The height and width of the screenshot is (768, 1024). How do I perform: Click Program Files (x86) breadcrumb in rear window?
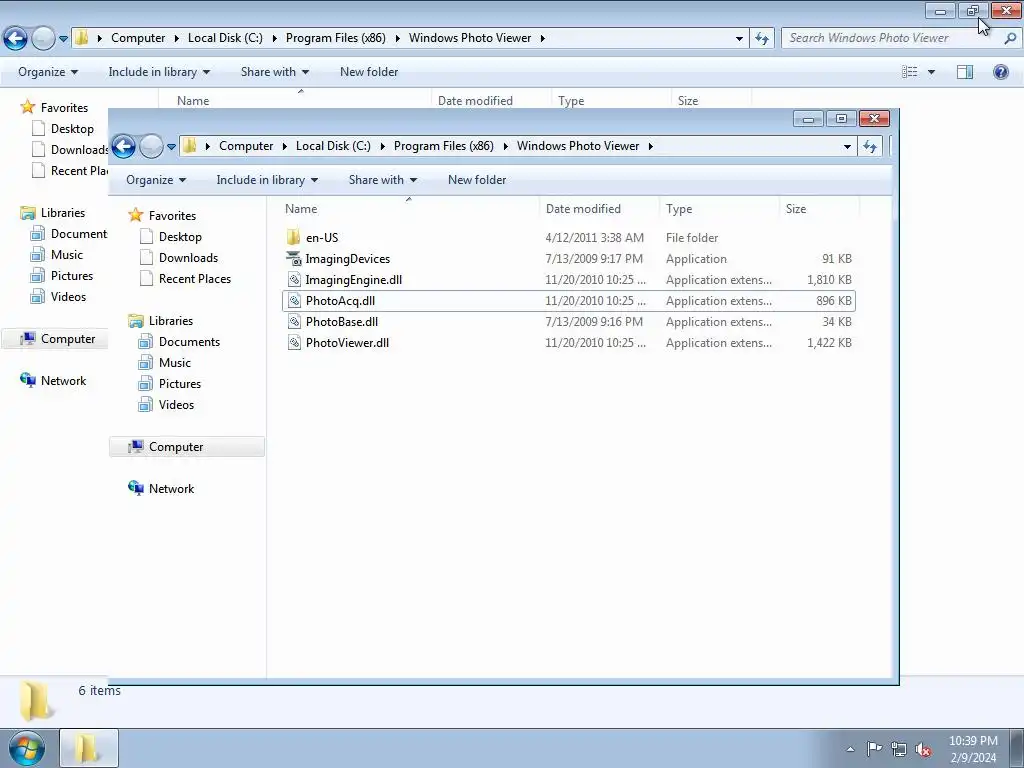[x=336, y=38]
